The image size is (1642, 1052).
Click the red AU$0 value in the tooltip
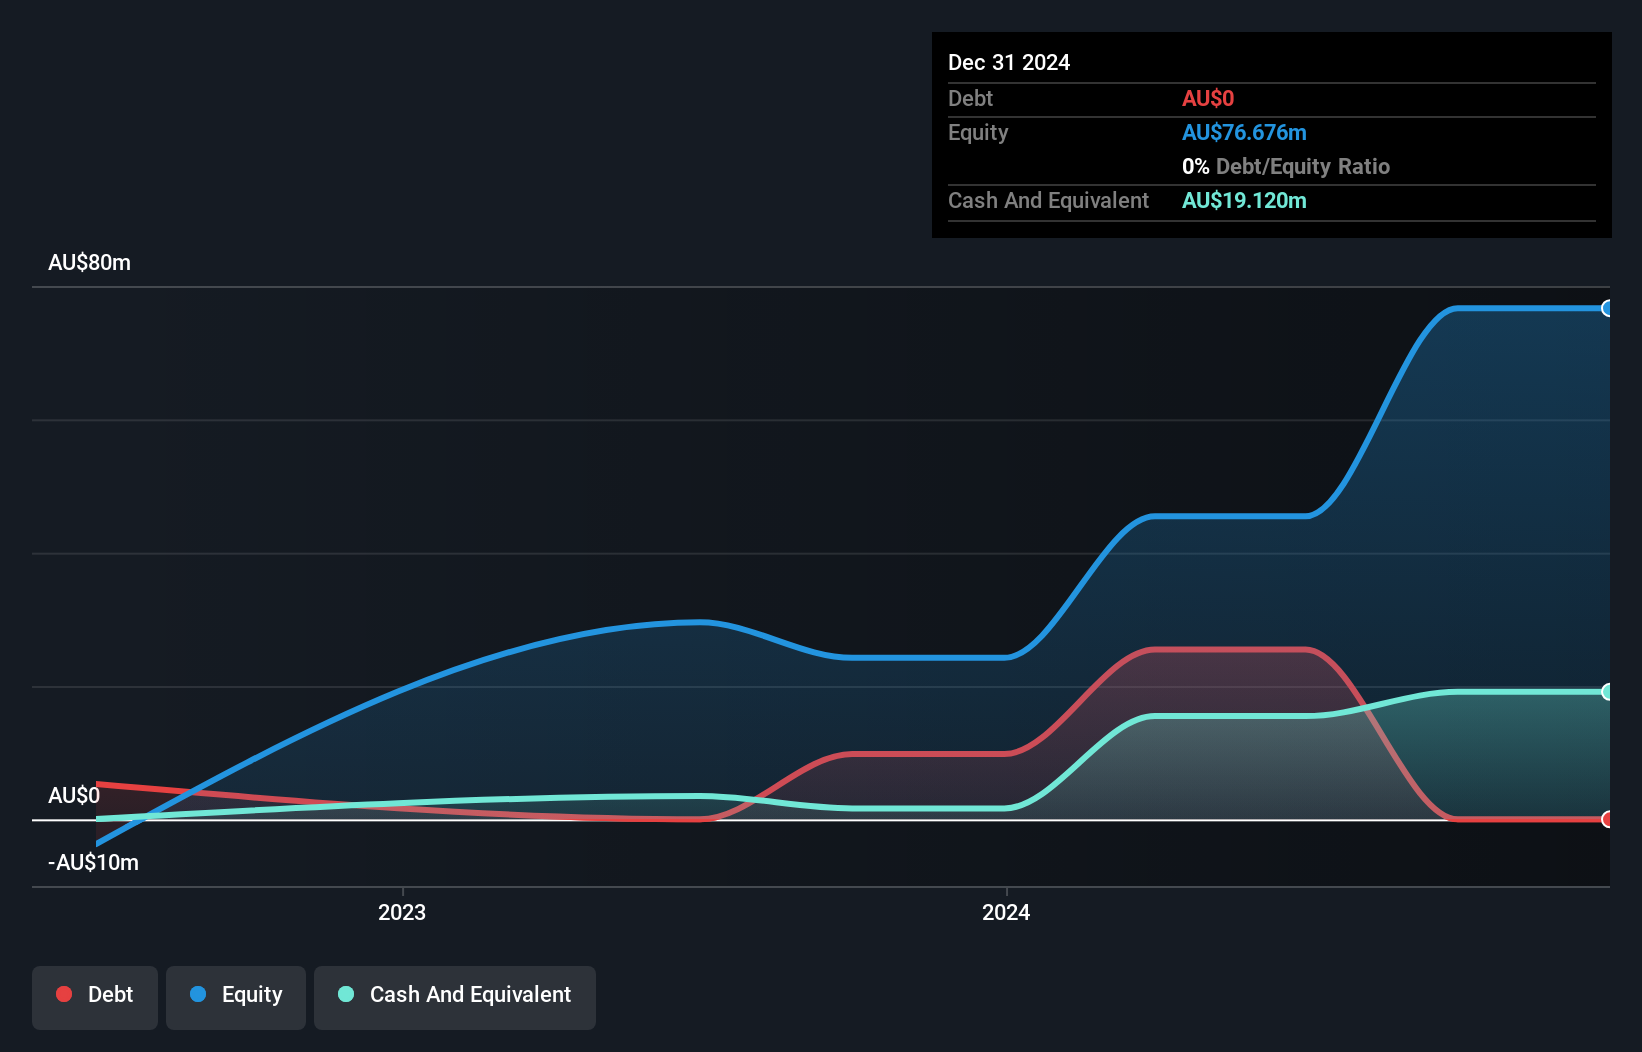click(1208, 98)
